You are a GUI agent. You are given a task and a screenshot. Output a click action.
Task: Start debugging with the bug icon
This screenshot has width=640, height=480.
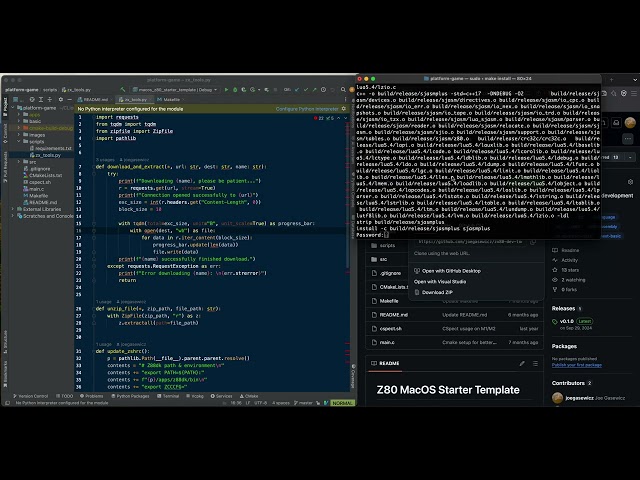pos(235,89)
